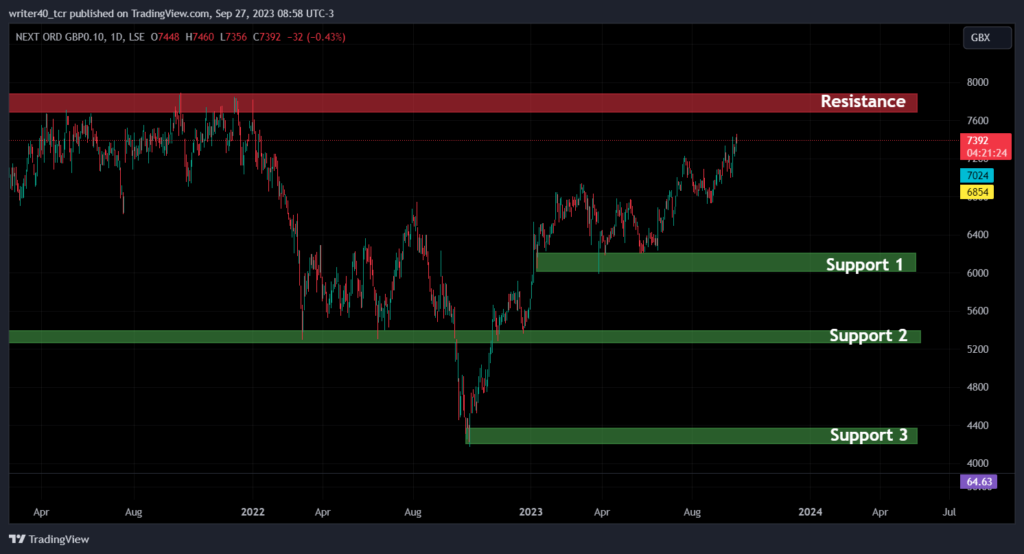The image size is (1024, 554).
Task: Click the open value O7448
Action: click(165, 37)
